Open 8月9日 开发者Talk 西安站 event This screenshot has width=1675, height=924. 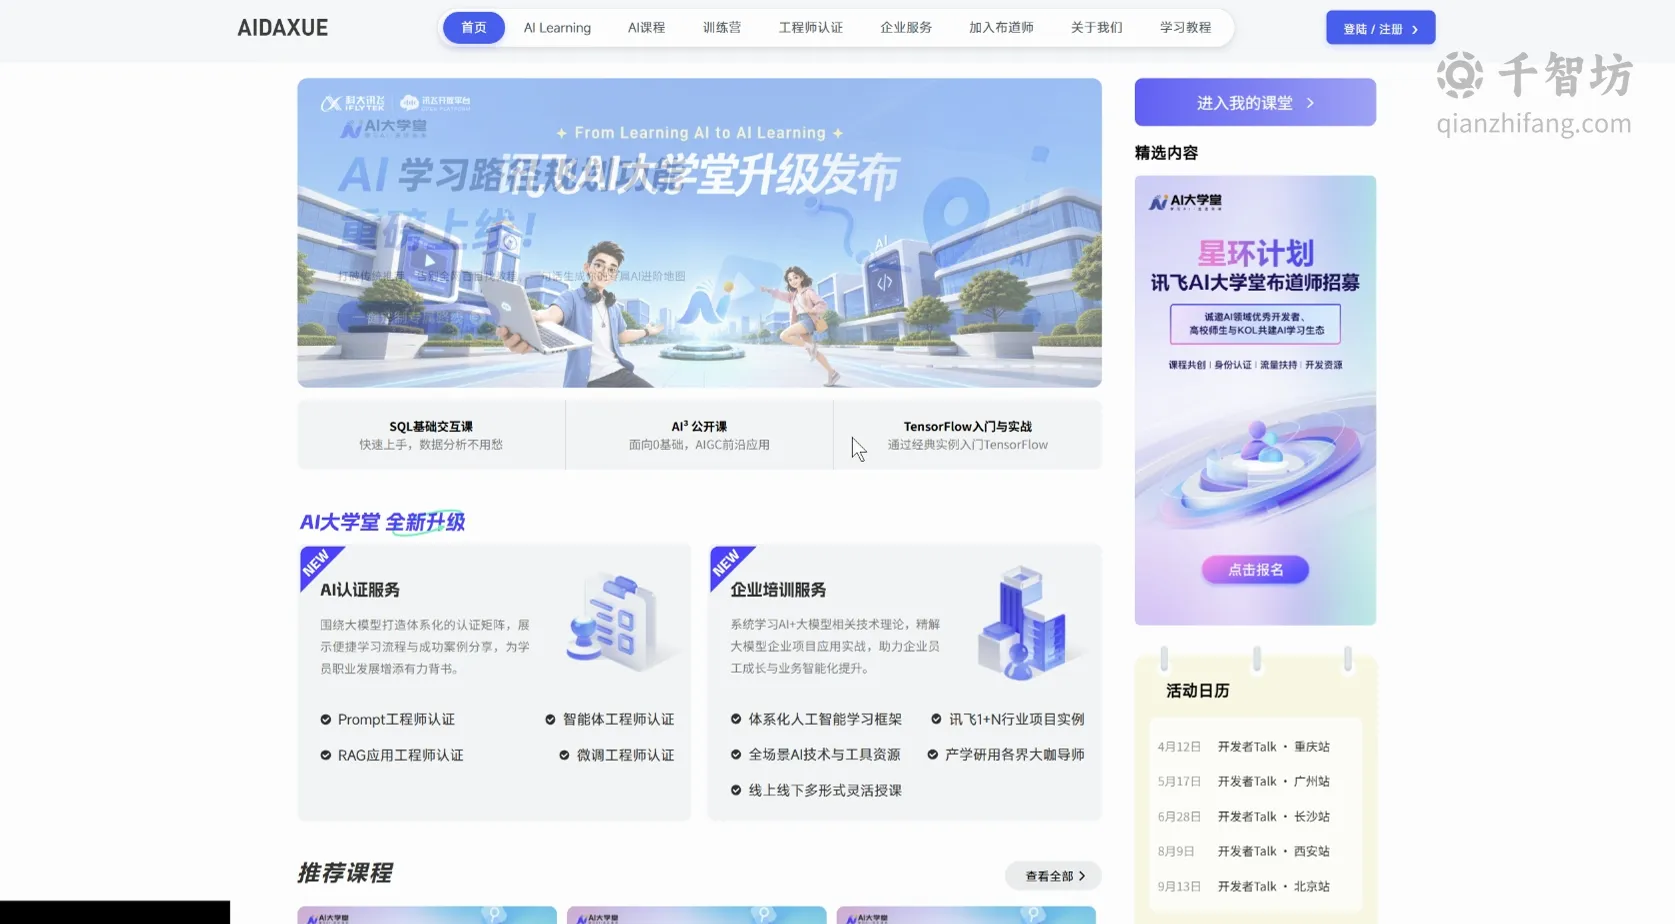click(x=1244, y=852)
